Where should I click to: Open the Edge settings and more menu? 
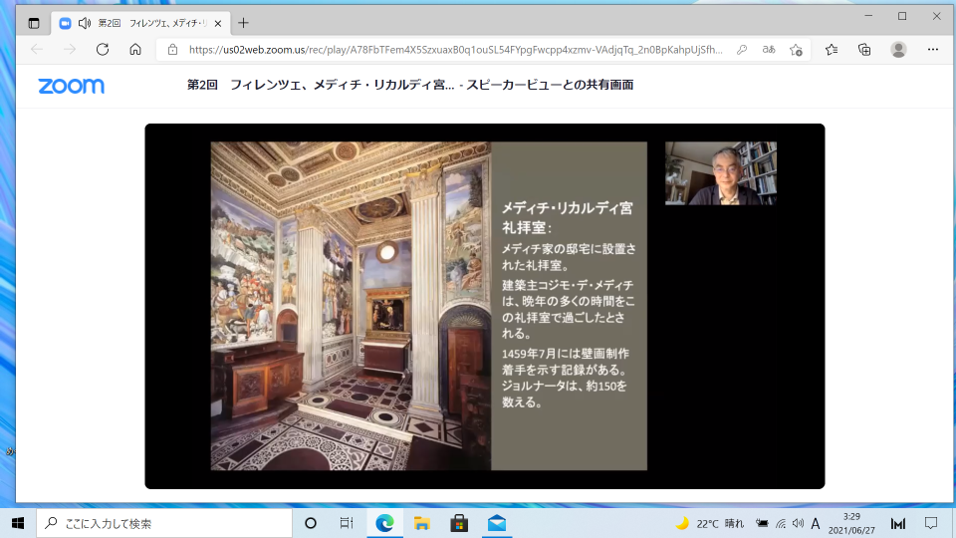[932, 49]
